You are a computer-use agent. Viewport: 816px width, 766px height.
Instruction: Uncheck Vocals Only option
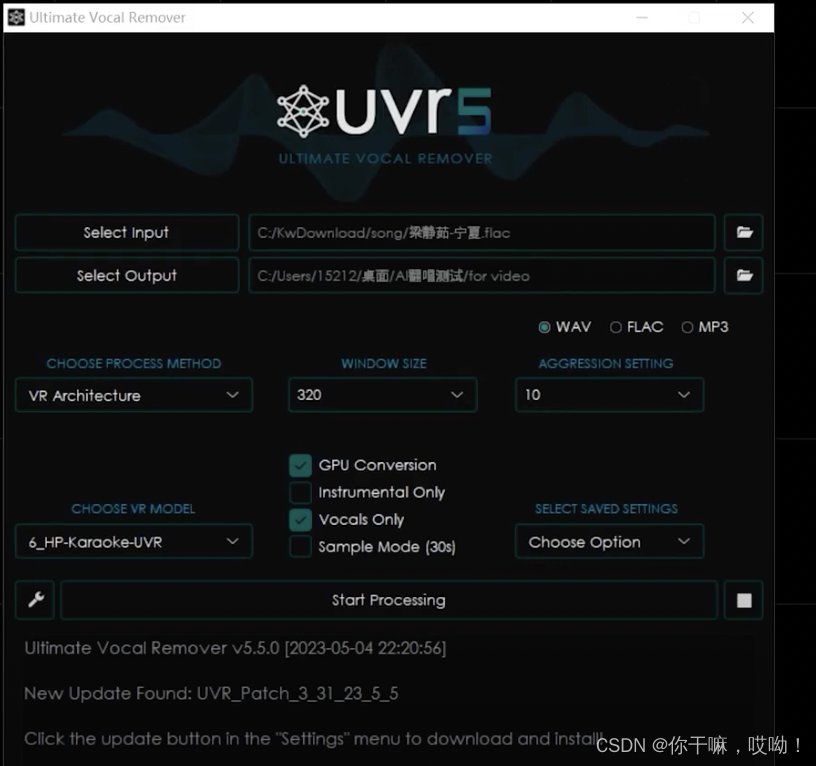[300, 519]
